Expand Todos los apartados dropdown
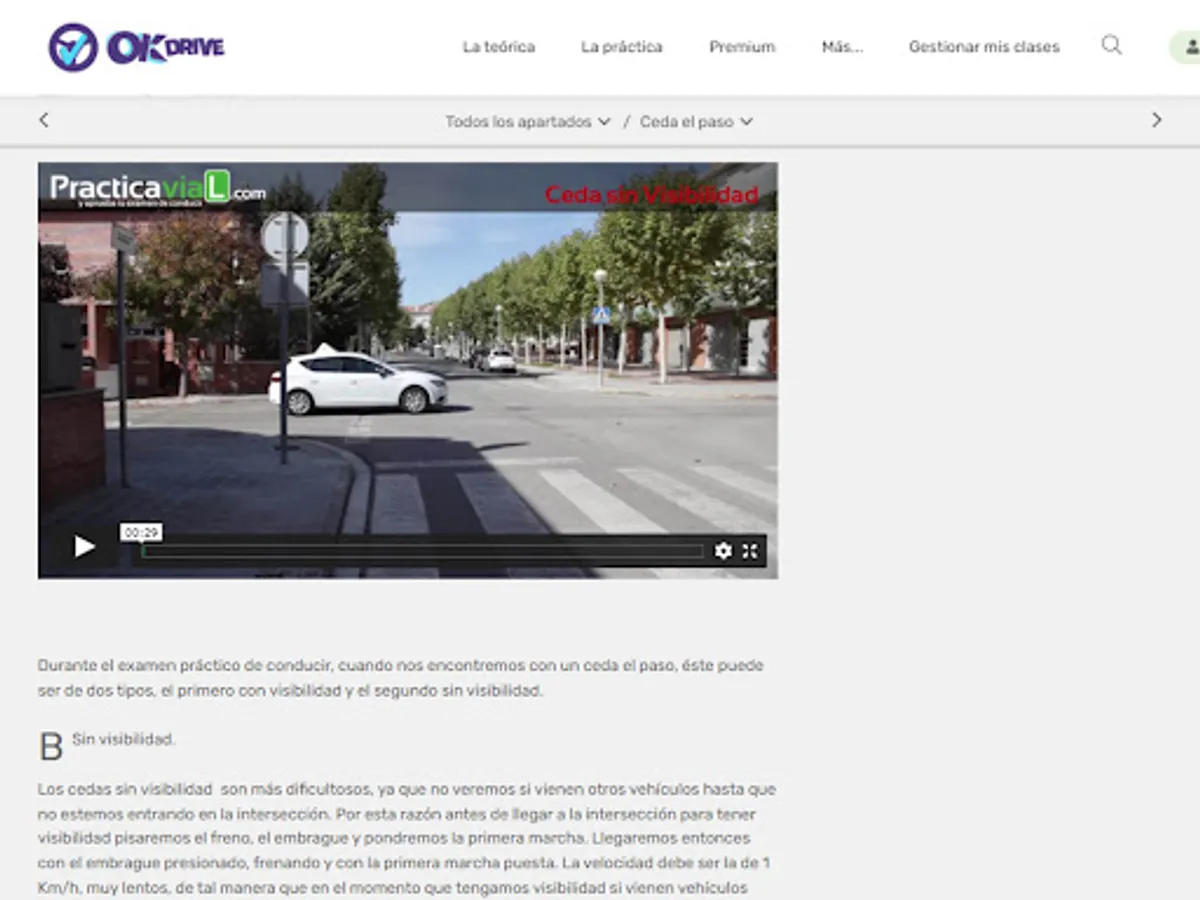 point(528,122)
